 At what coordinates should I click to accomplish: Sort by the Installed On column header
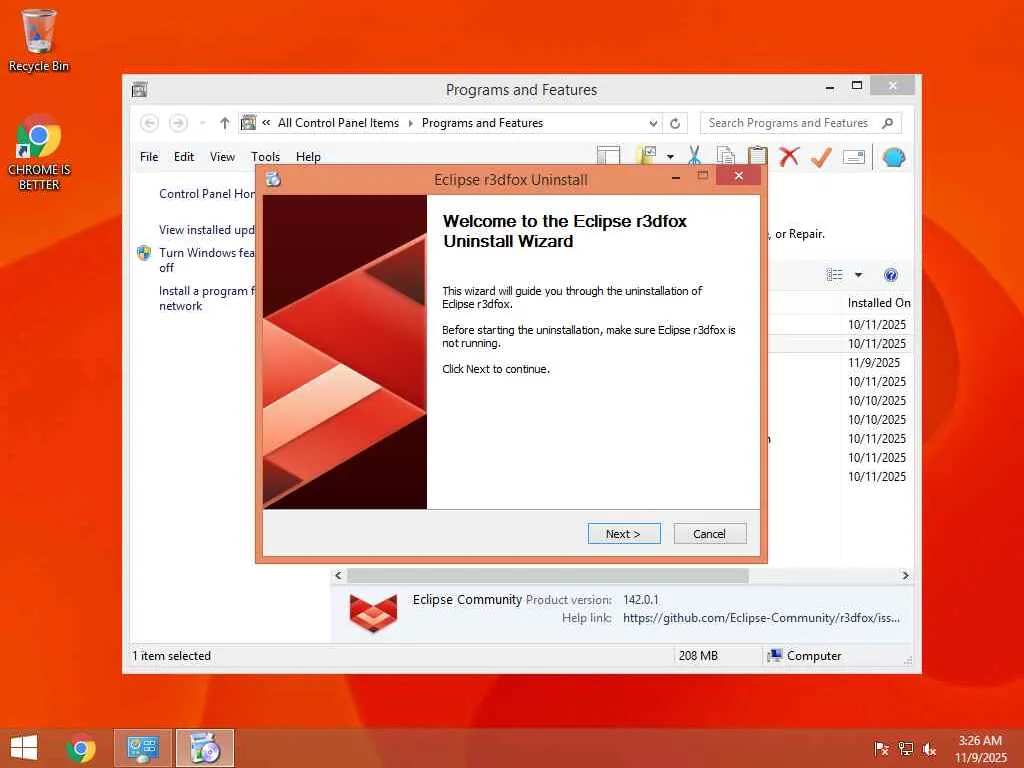878,303
